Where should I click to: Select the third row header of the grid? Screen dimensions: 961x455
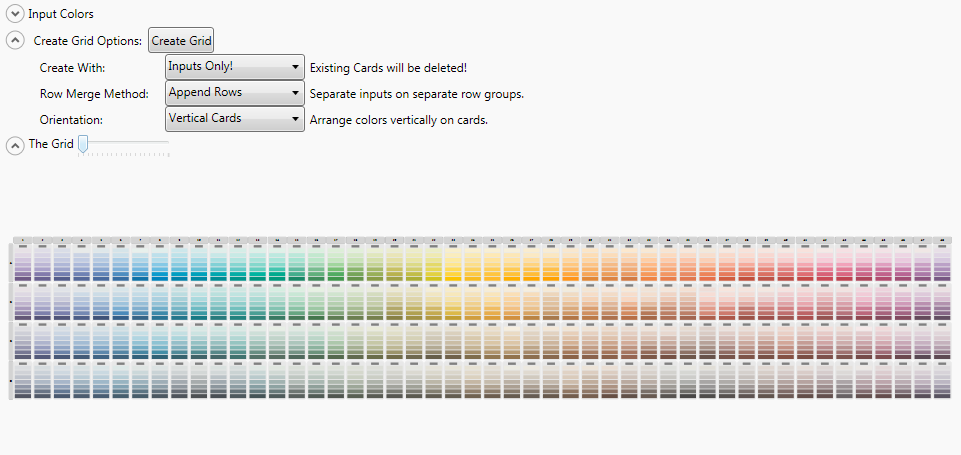pyautogui.click(x=10, y=340)
